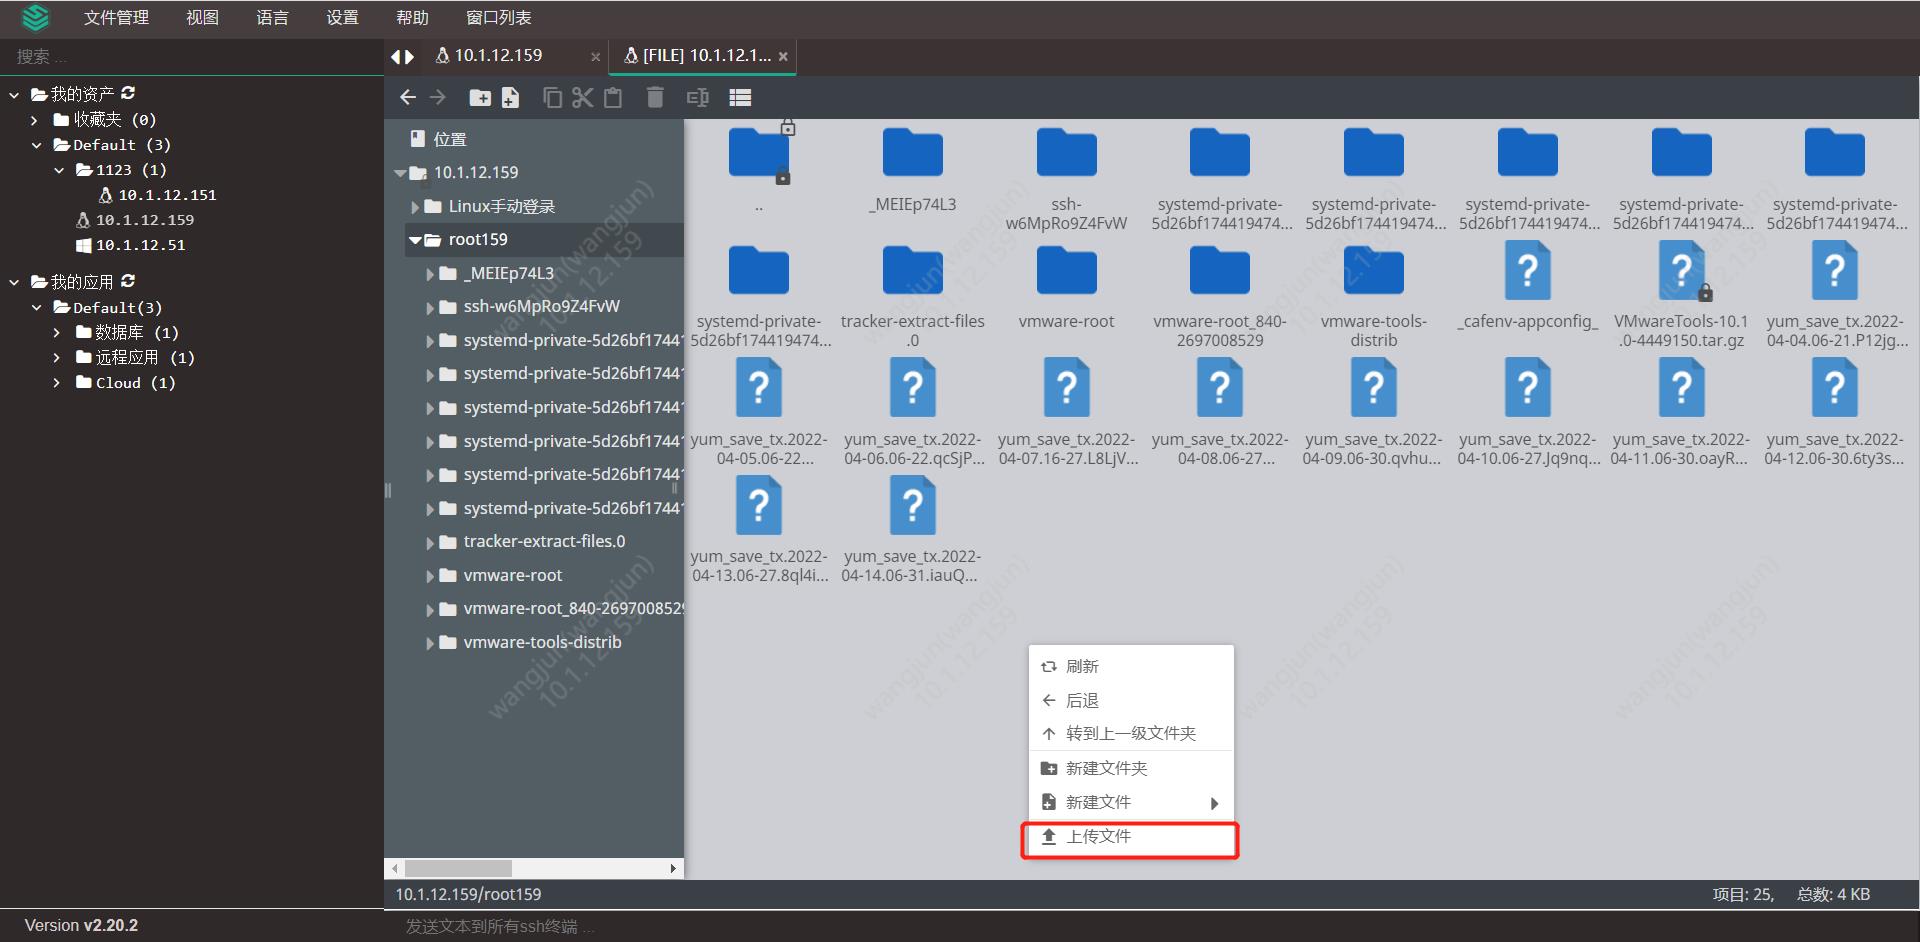Image resolution: width=1920 pixels, height=942 pixels.
Task: Click the trash Delete icon in the toolbar
Action: tap(655, 97)
